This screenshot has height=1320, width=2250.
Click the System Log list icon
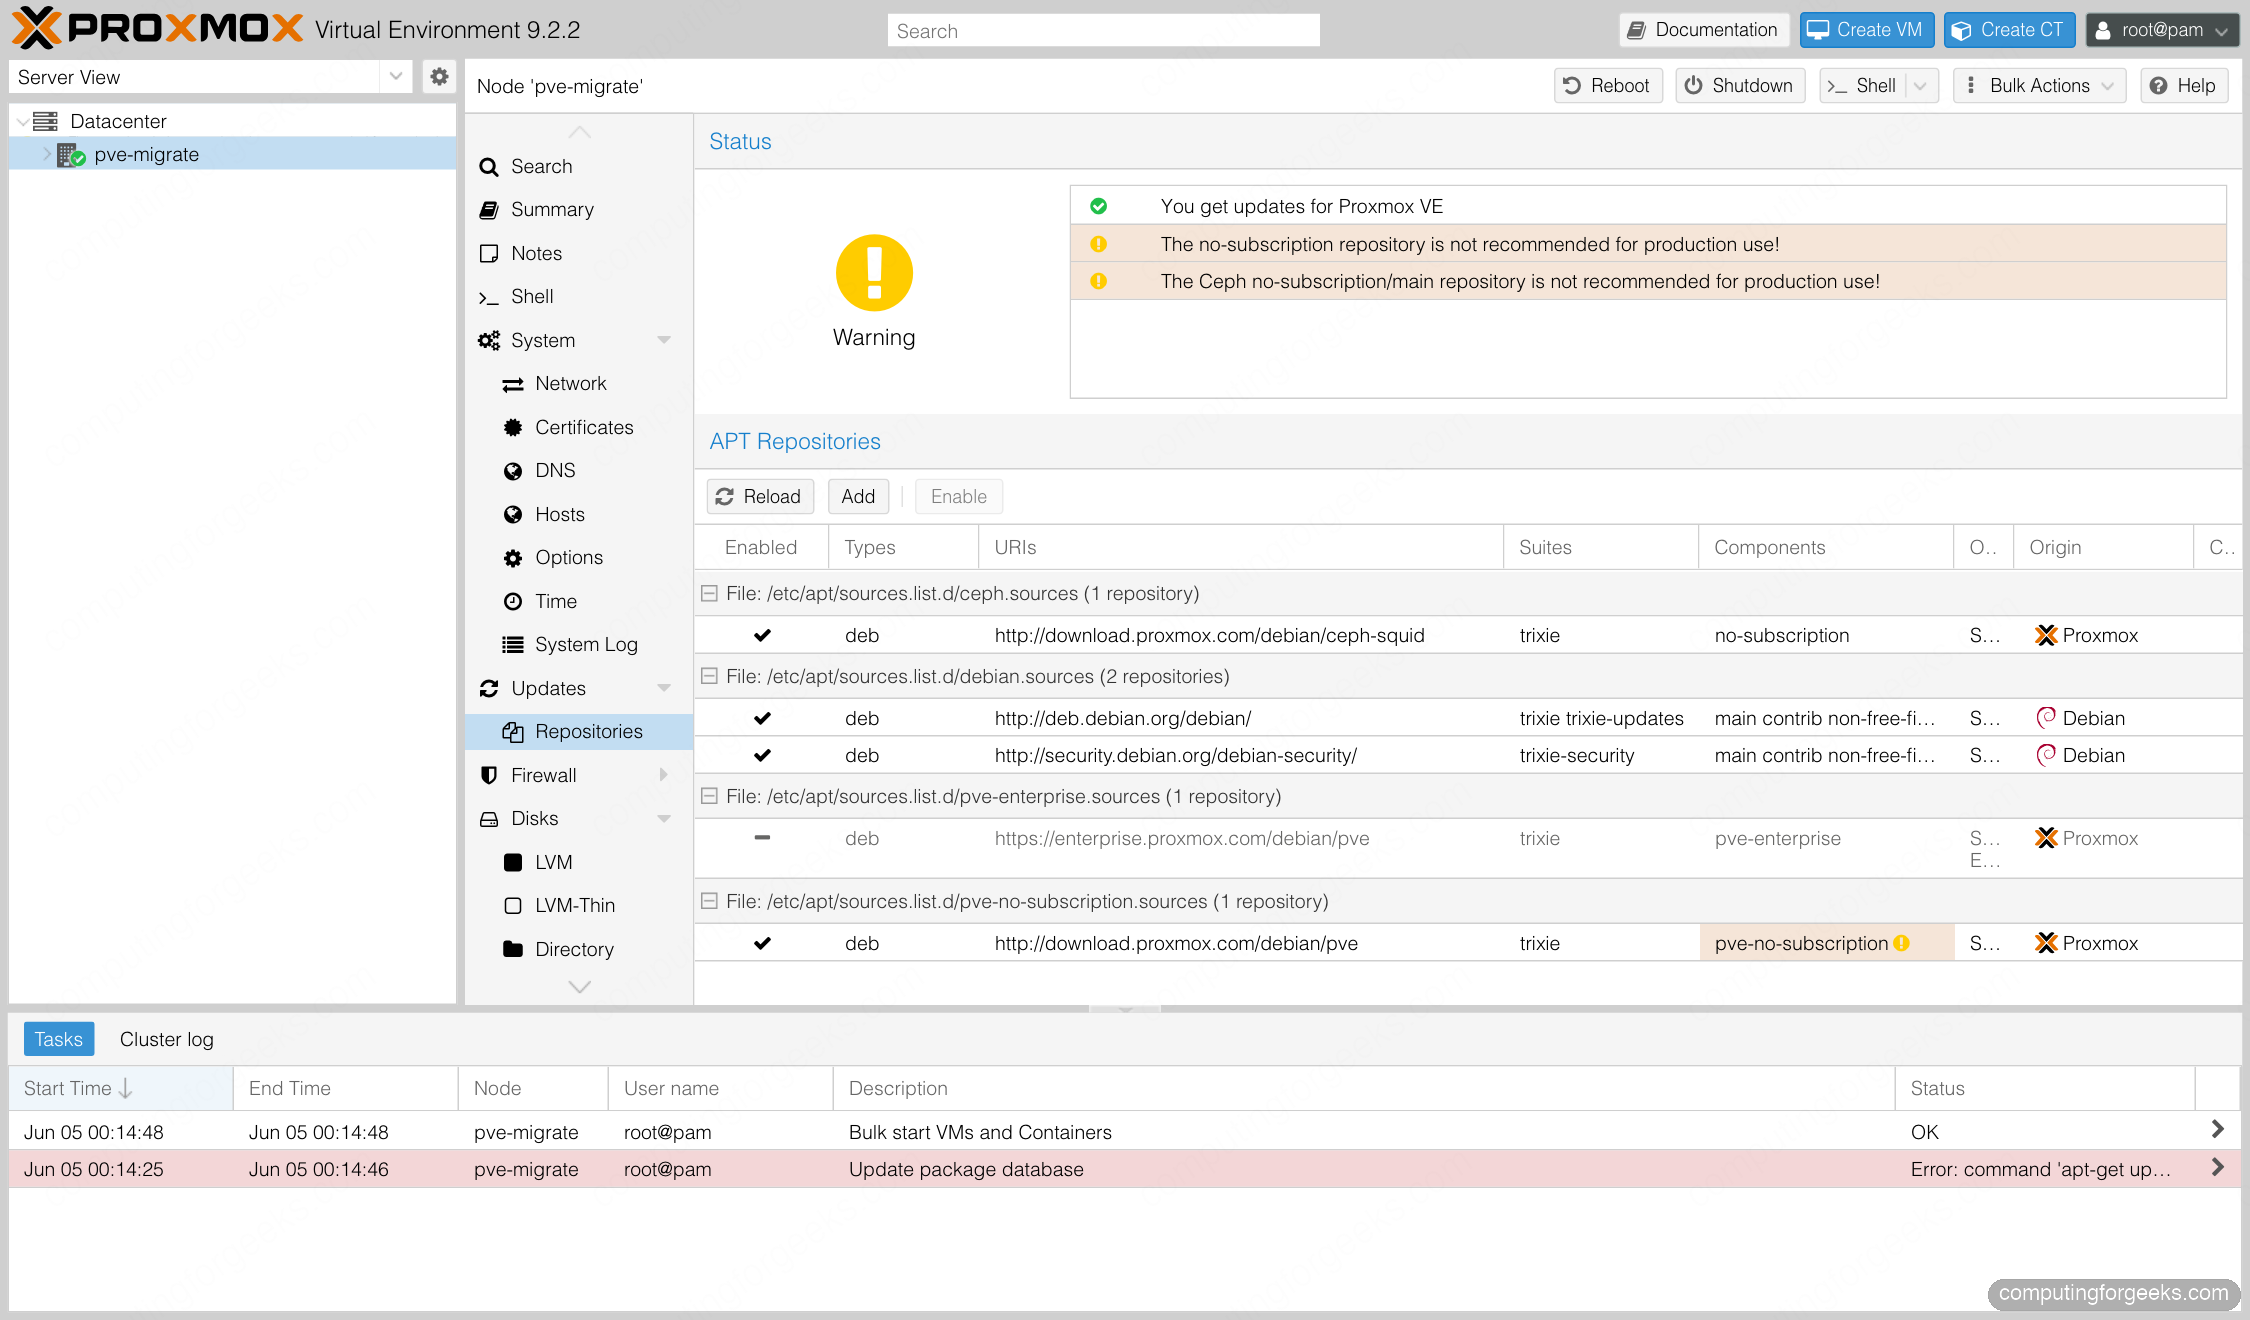(513, 645)
